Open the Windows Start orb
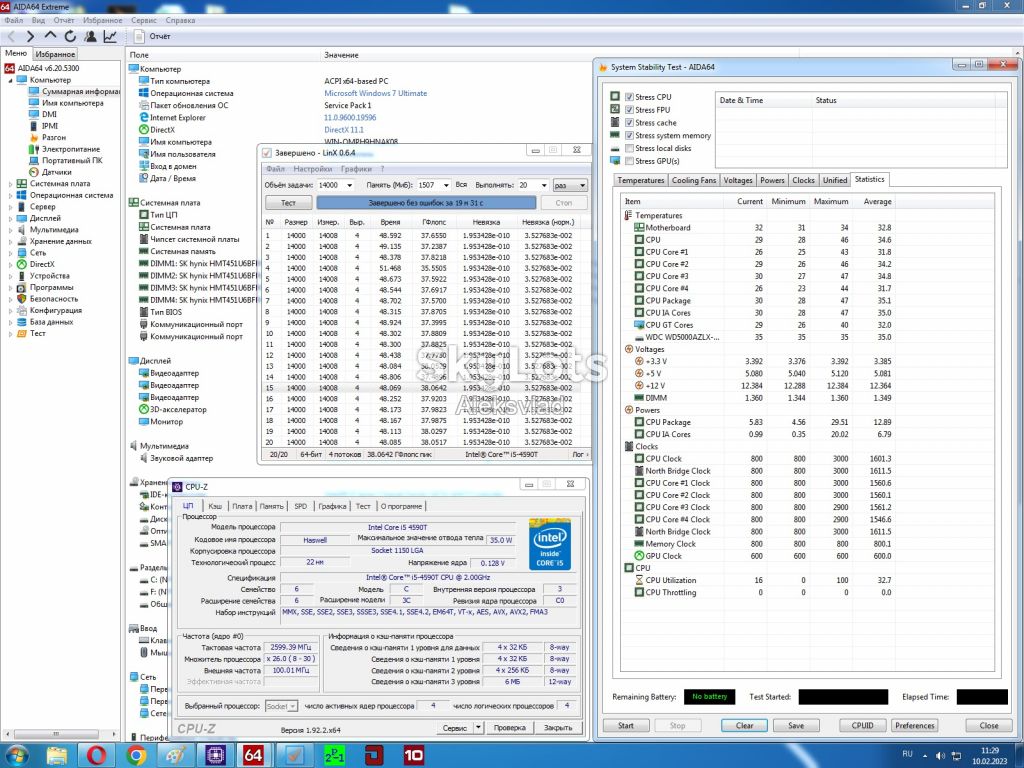This screenshot has height=768, width=1024. tap(16, 756)
